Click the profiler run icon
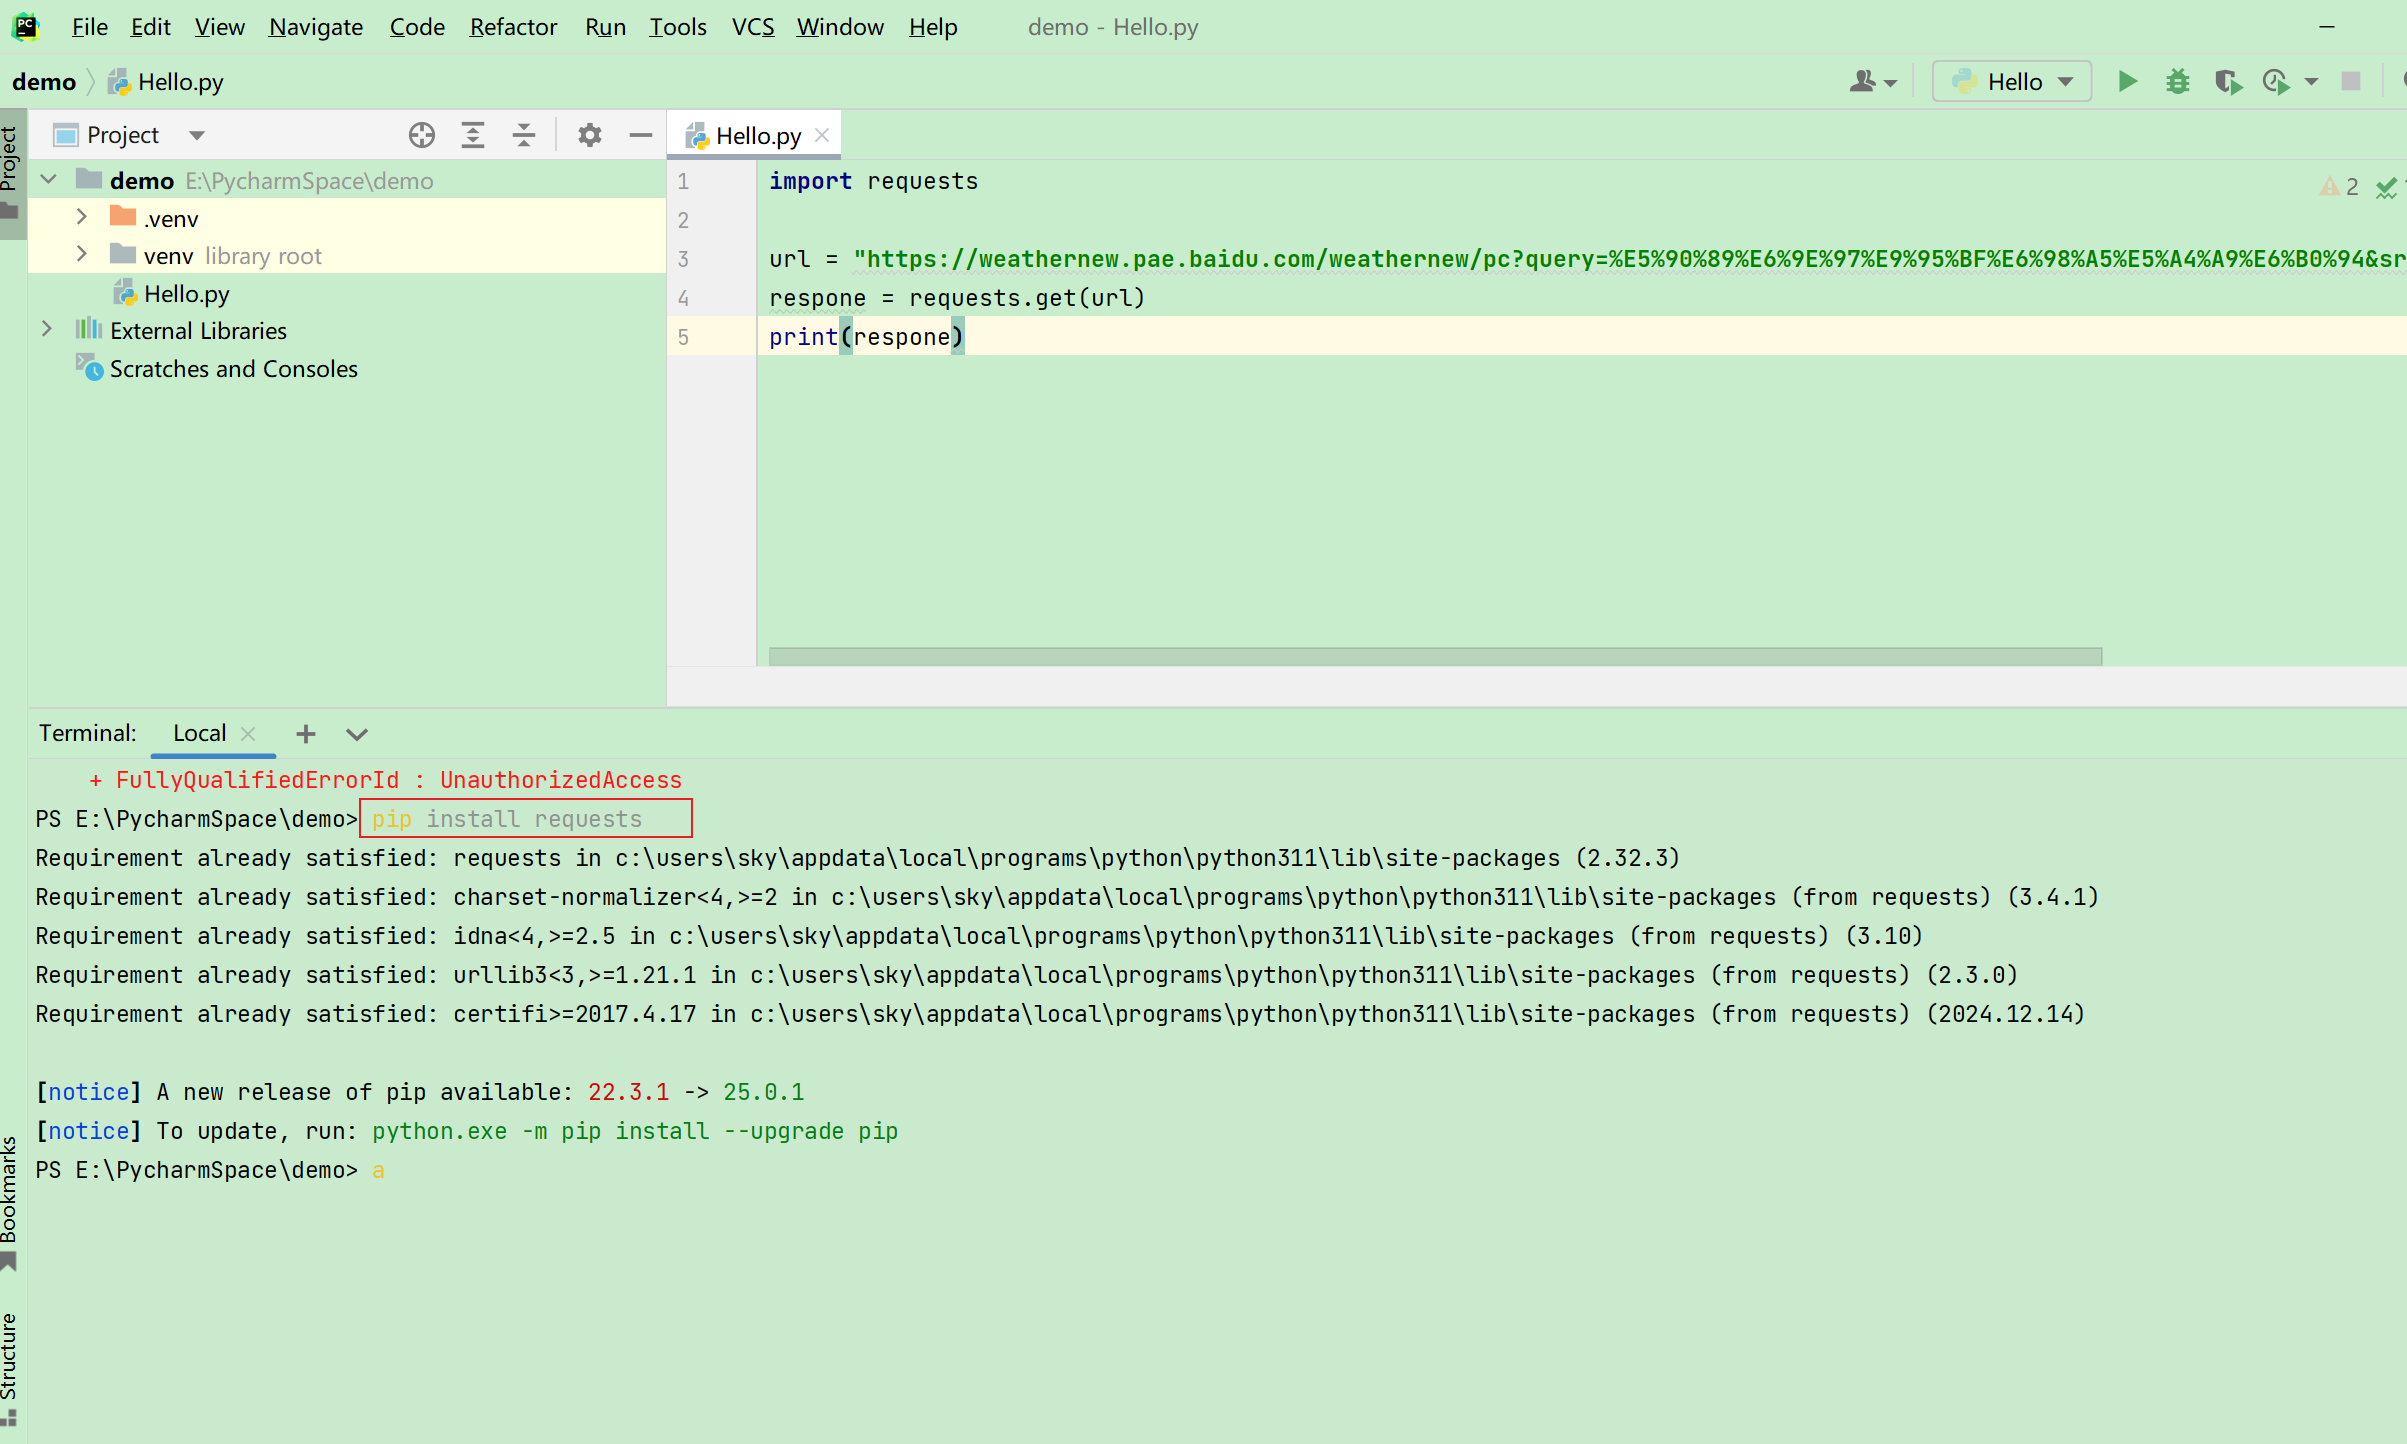The width and height of the screenshot is (2407, 1444). (2276, 82)
